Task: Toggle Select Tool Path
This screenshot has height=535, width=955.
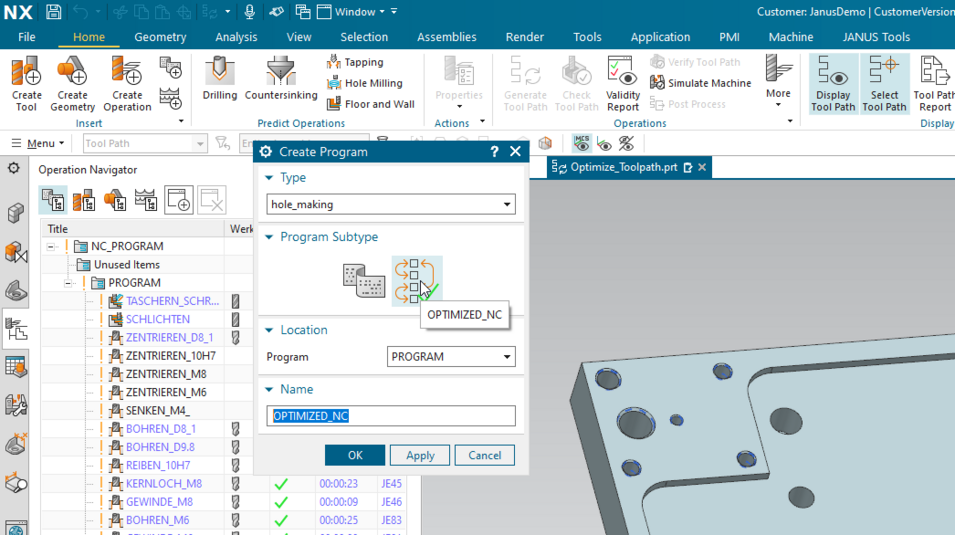Action: (884, 83)
